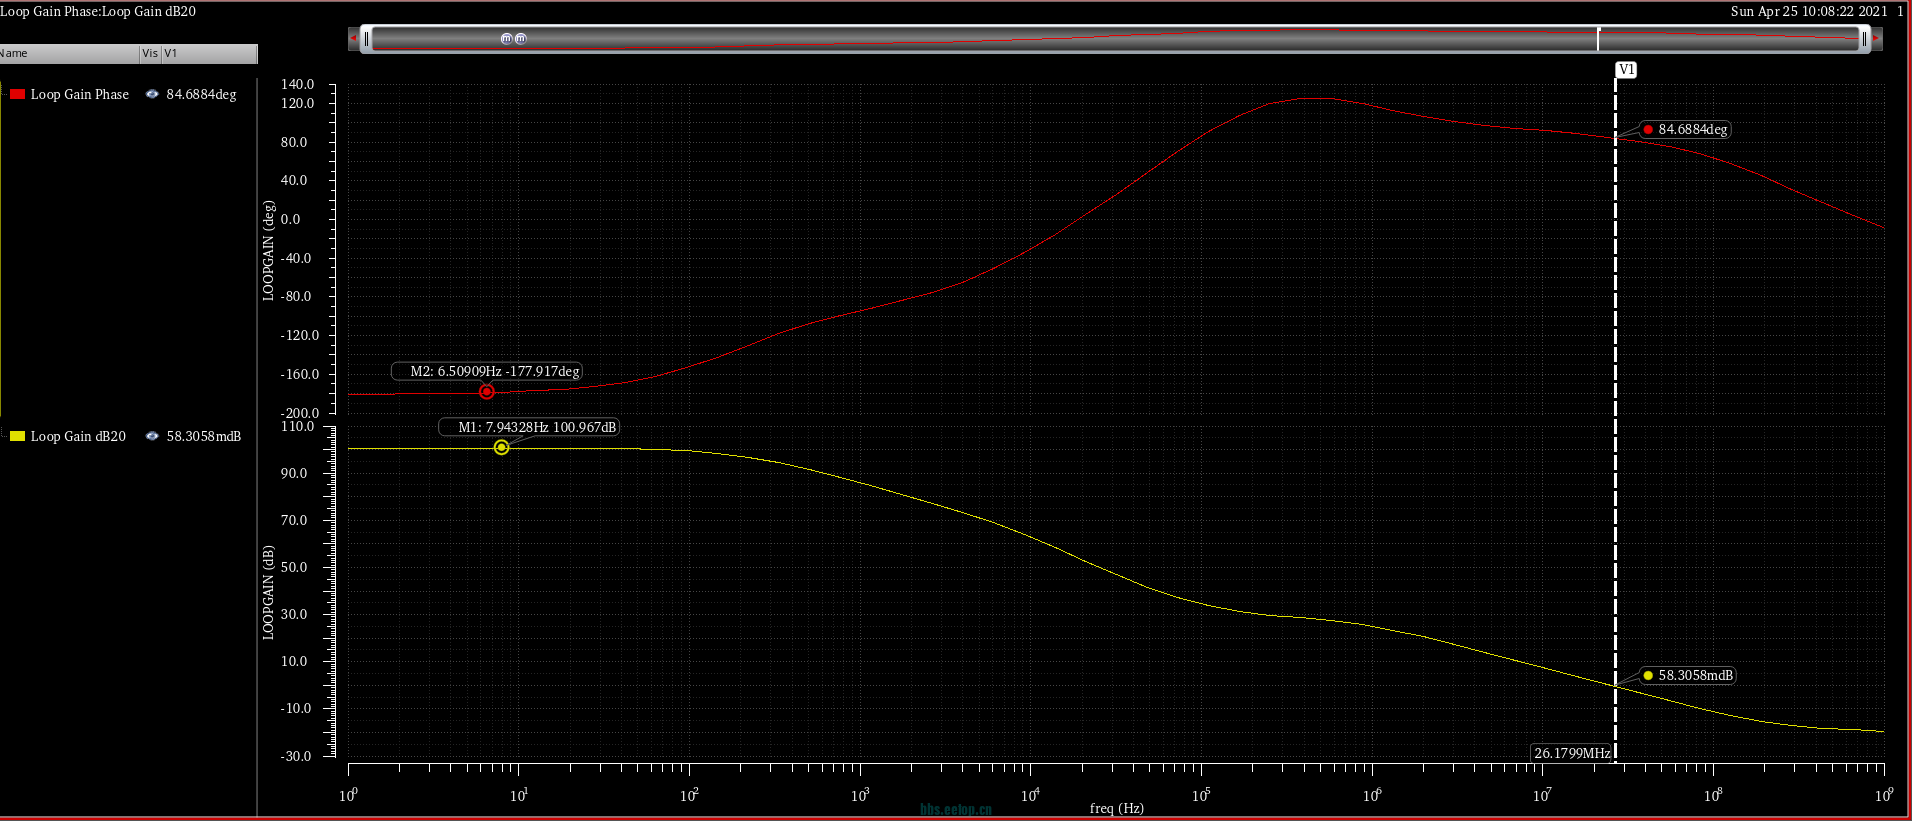Toggle visibility of Loop Gain dB20 trace
This screenshot has width=1912, height=821.
(152, 436)
